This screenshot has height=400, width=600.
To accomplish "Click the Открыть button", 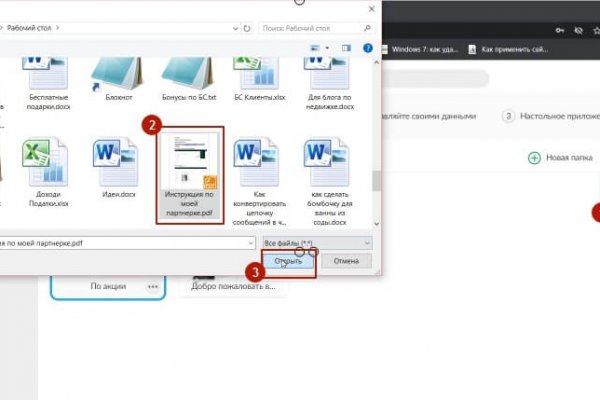I will click(x=282, y=261).
